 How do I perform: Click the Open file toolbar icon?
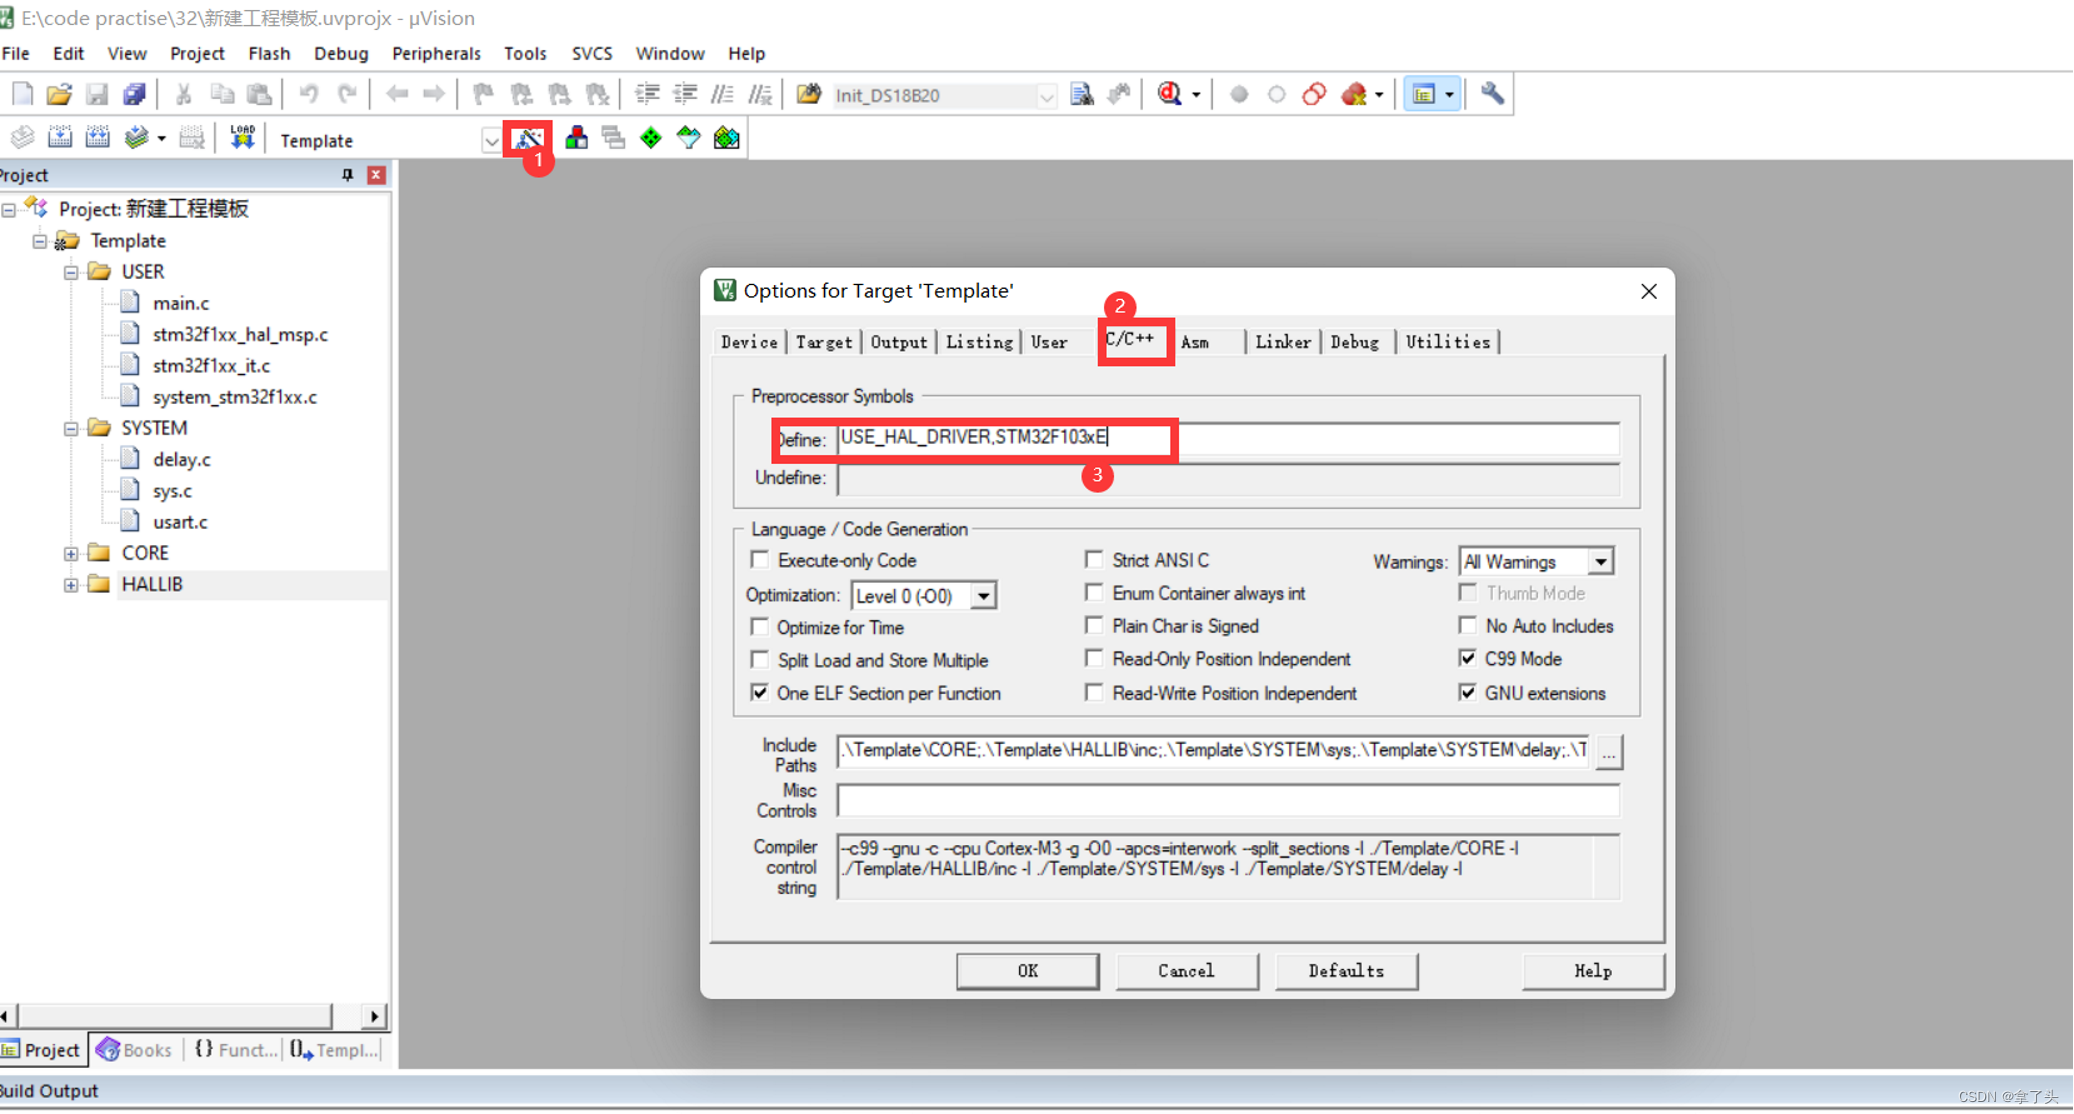59,94
